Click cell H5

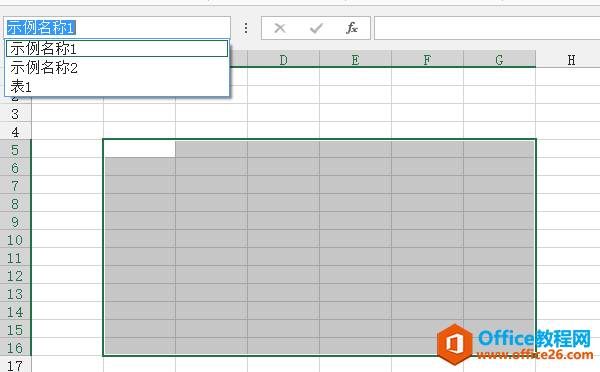[x=568, y=149]
